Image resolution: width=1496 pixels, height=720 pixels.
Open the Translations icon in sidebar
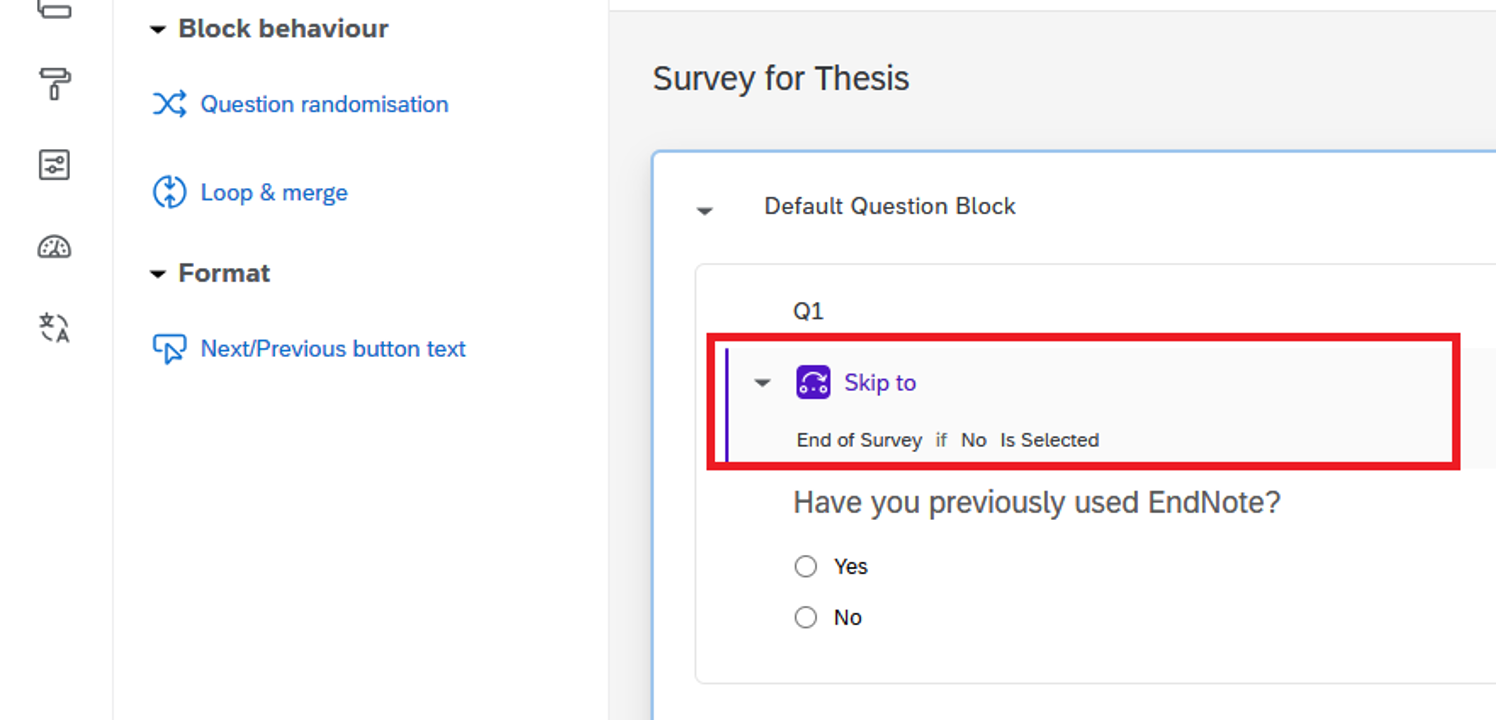click(54, 327)
